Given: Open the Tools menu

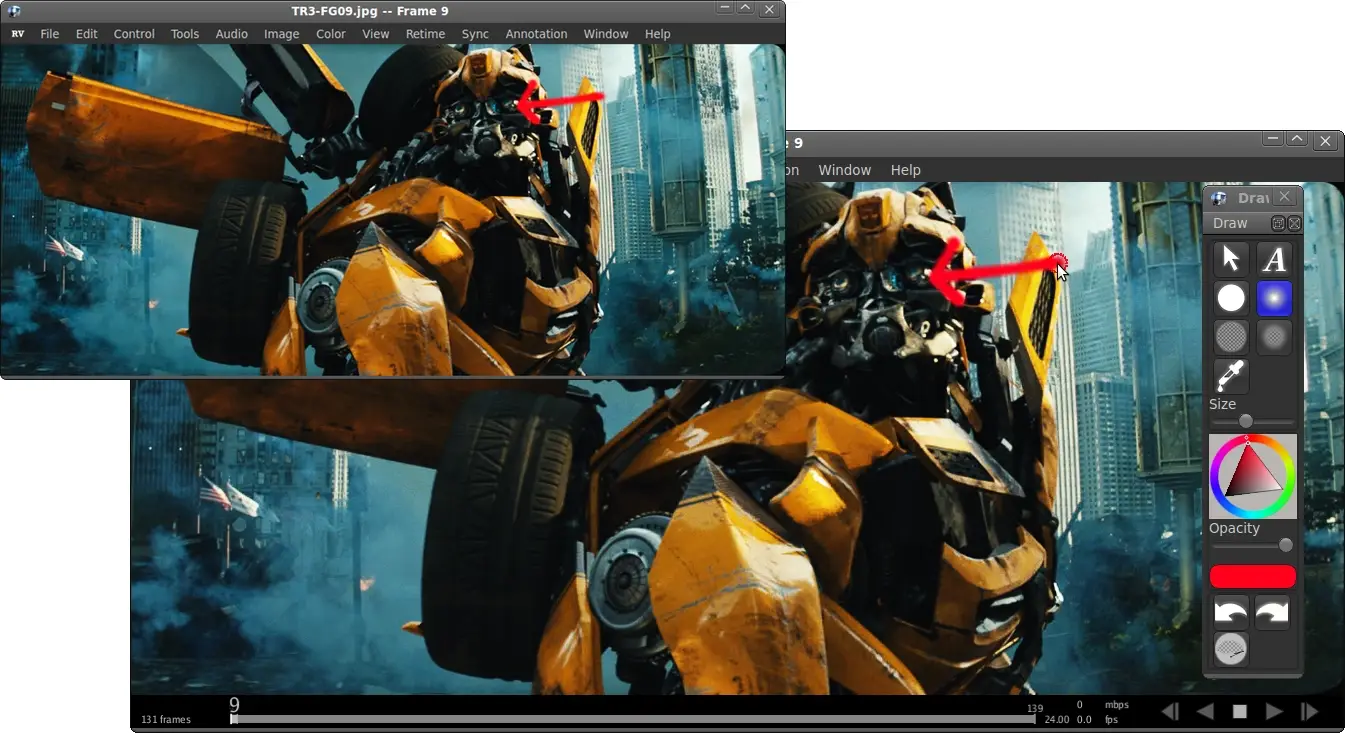Looking at the screenshot, I should click(x=185, y=34).
